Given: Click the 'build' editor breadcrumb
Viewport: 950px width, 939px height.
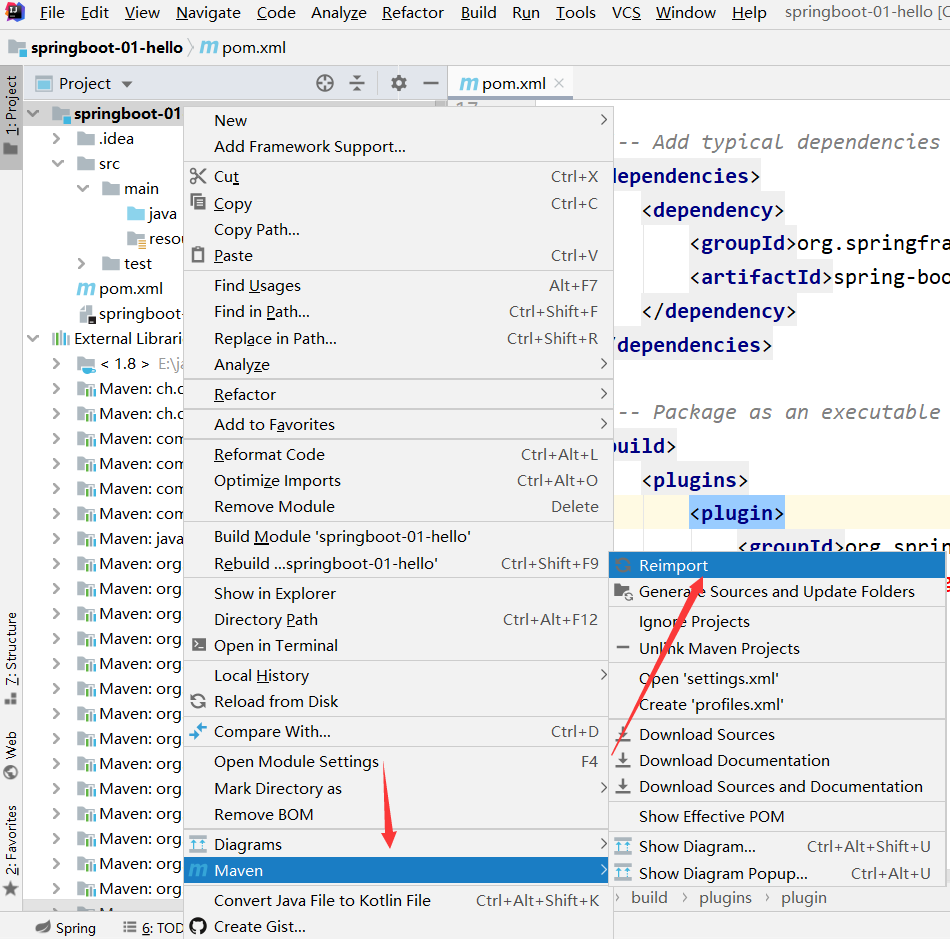Looking at the screenshot, I should pyautogui.click(x=649, y=898).
